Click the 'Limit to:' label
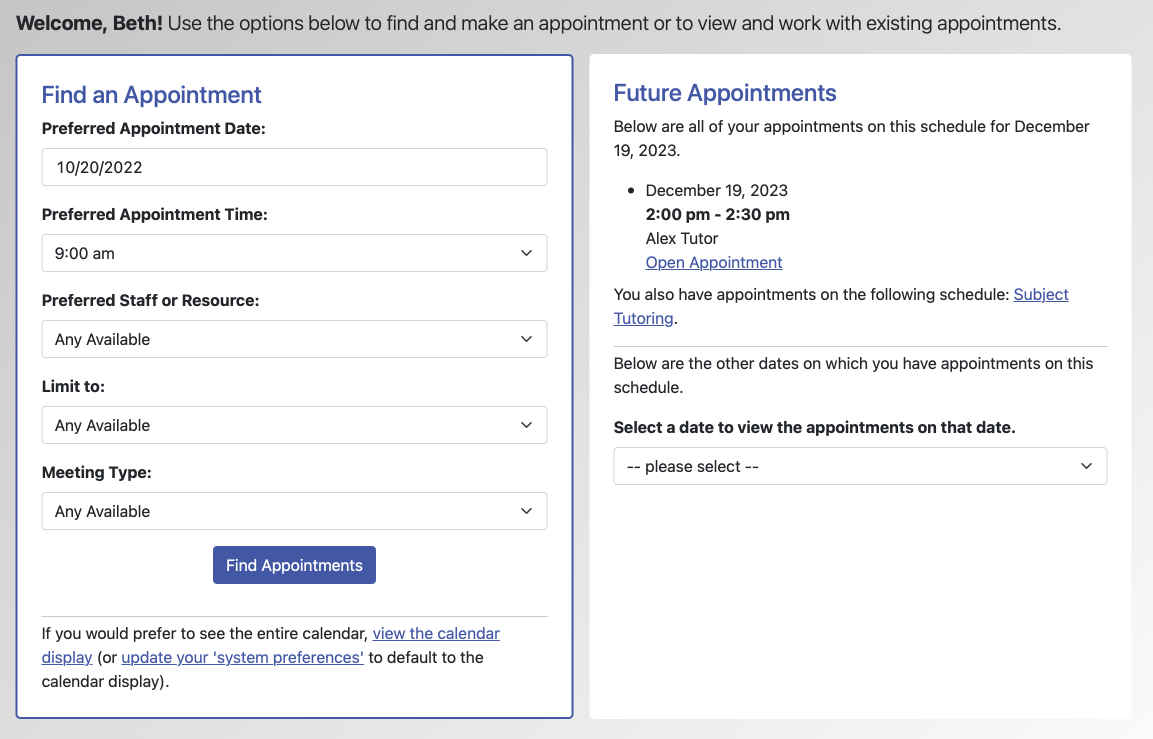The width and height of the screenshot is (1153, 739). click(73, 386)
